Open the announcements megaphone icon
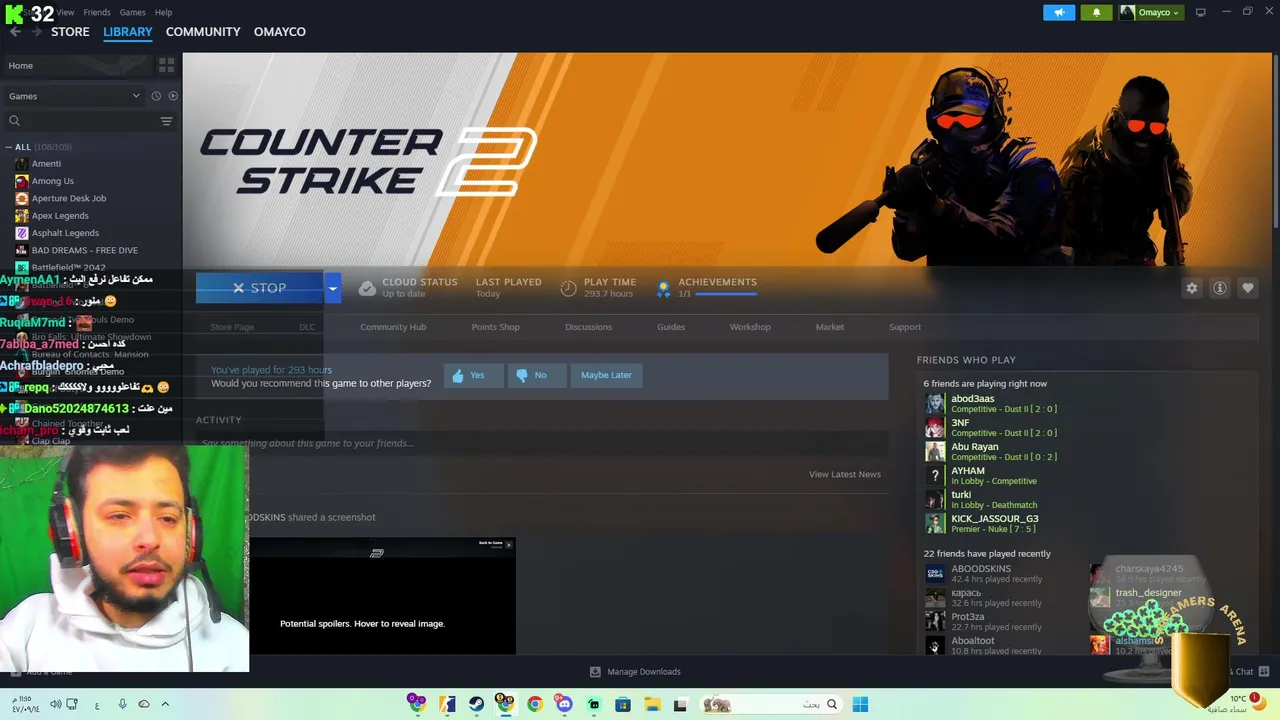Image resolution: width=1280 pixels, height=720 pixels. [1059, 12]
